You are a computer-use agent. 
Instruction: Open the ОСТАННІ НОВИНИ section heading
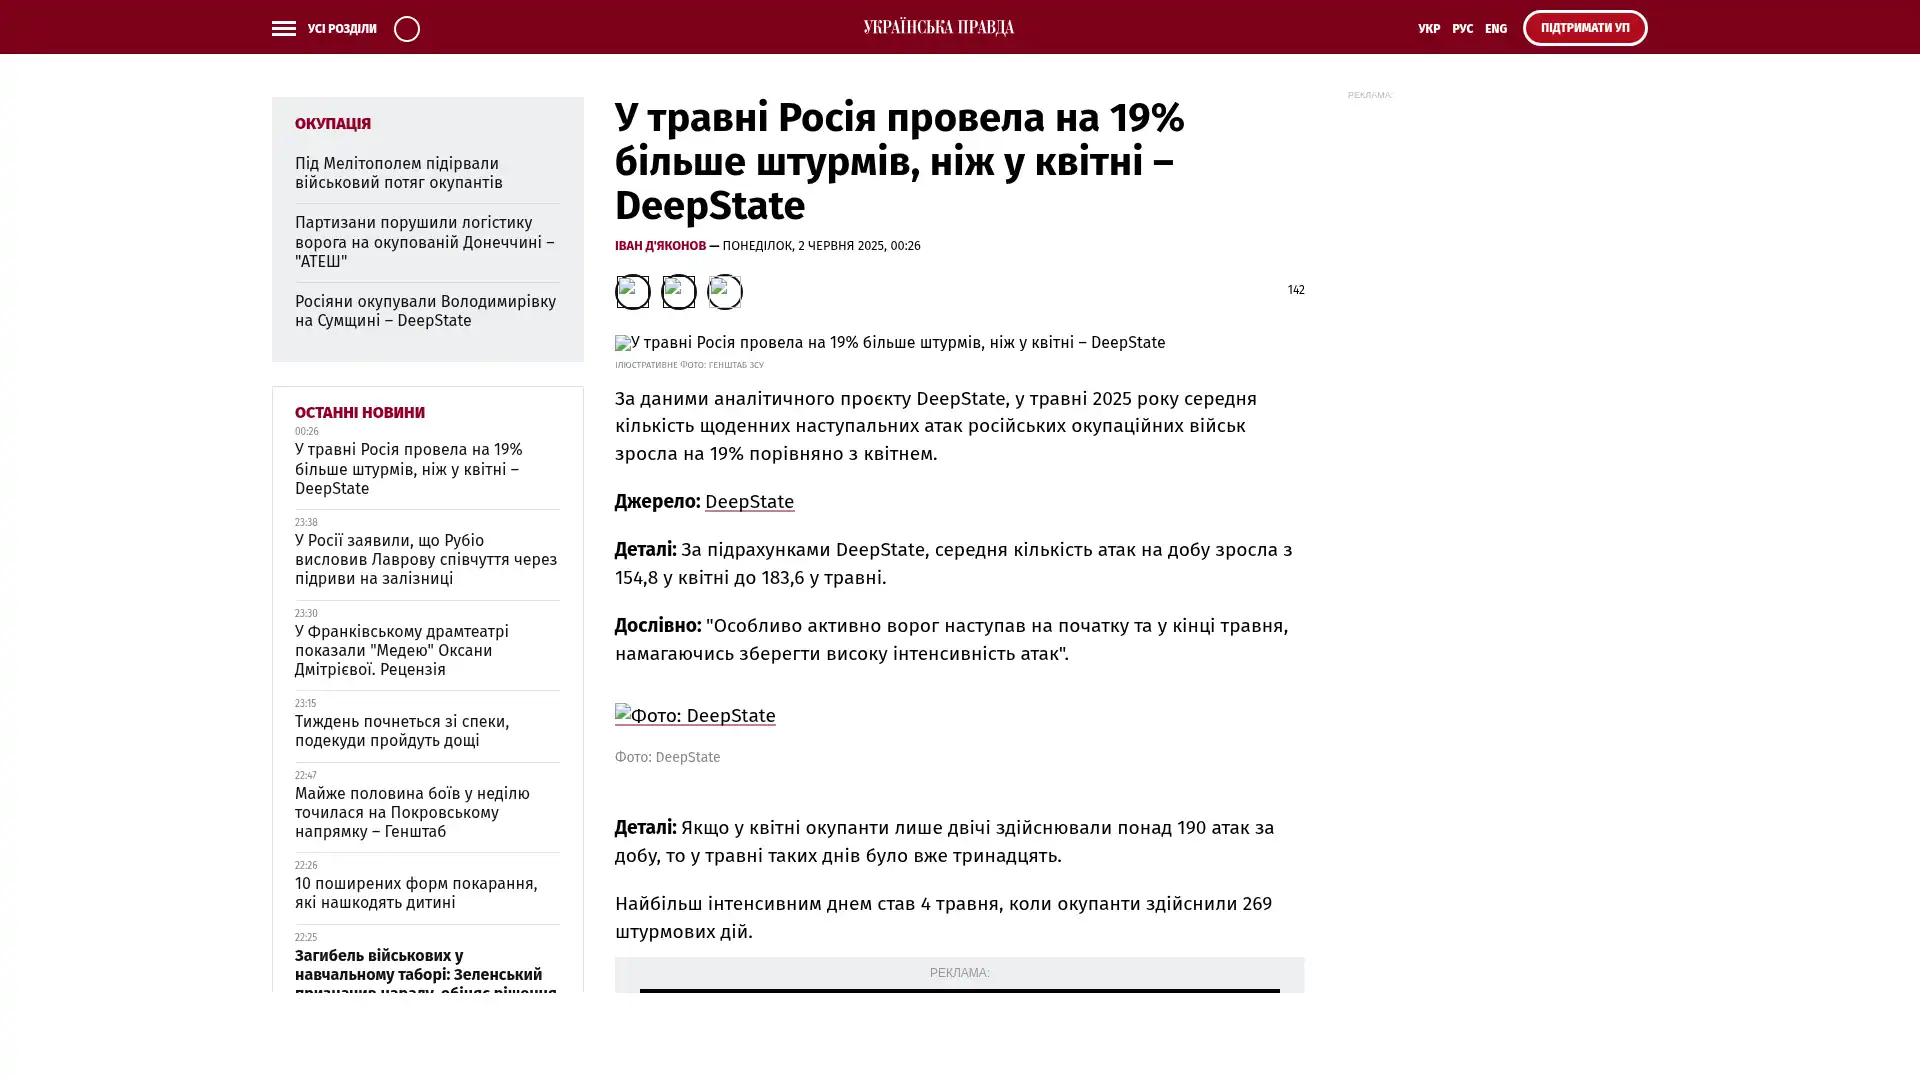coord(359,413)
